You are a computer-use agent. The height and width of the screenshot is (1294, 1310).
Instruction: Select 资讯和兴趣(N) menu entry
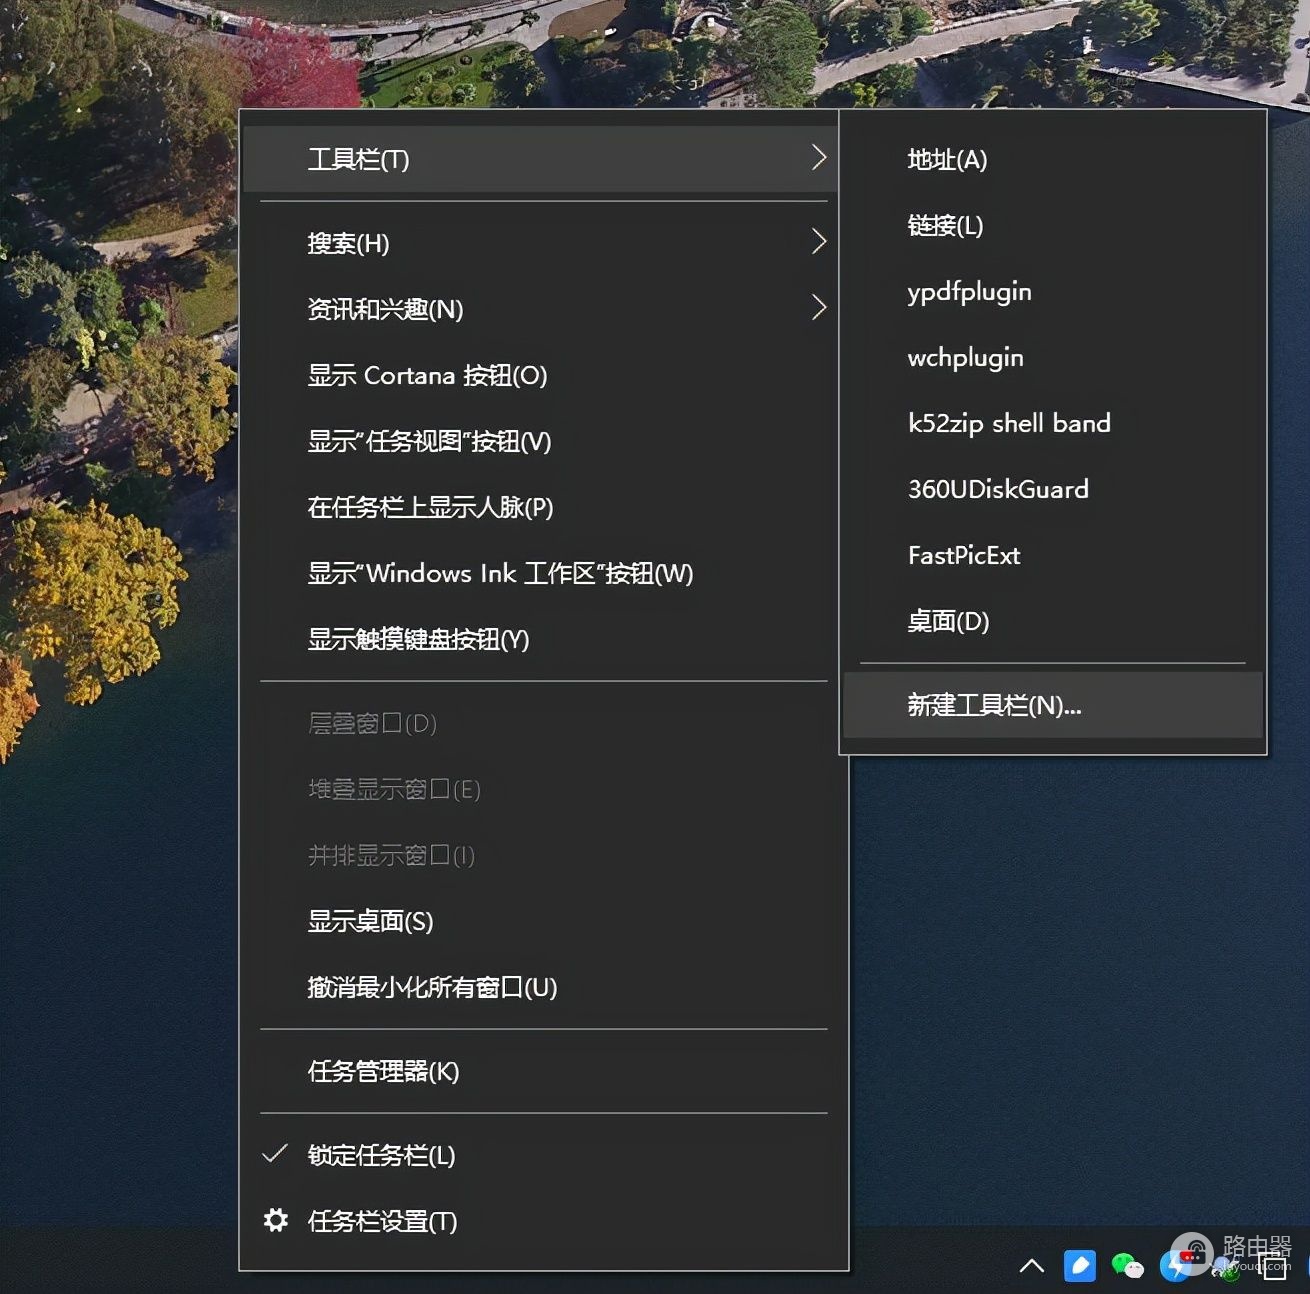(x=543, y=309)
